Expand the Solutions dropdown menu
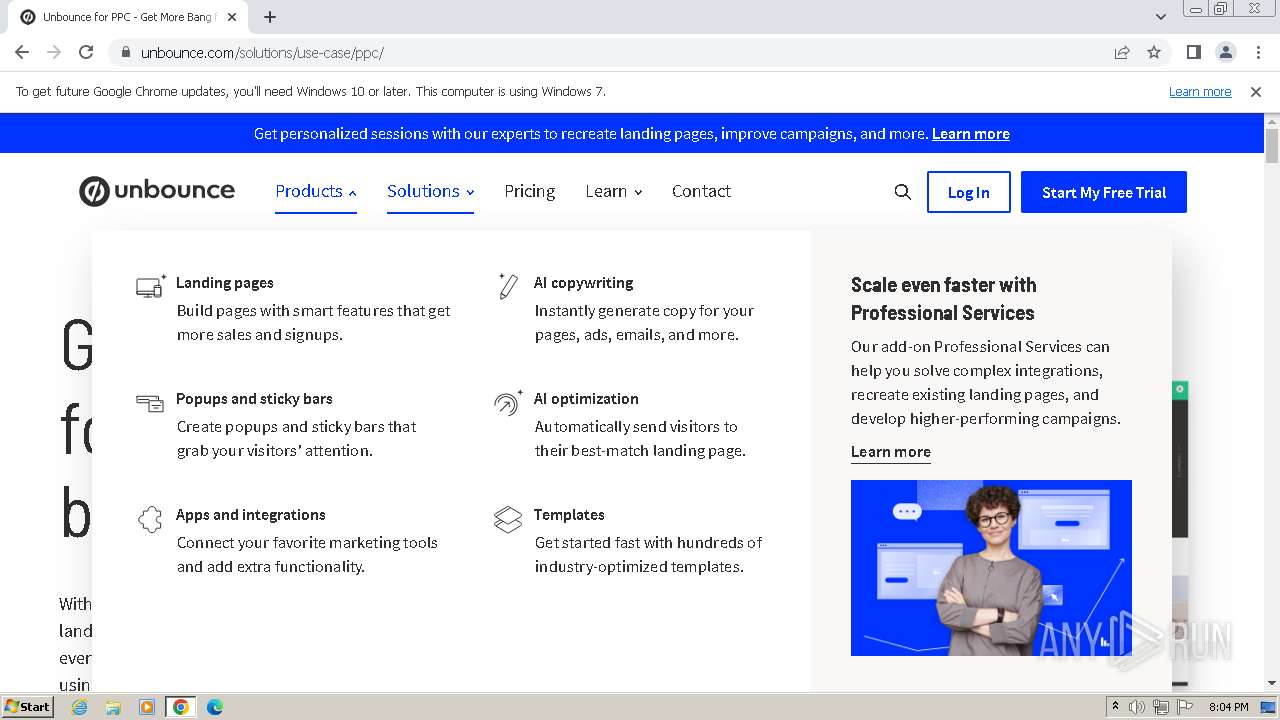The width and height of the screenshot is (1280, 720). pos(430,192)
